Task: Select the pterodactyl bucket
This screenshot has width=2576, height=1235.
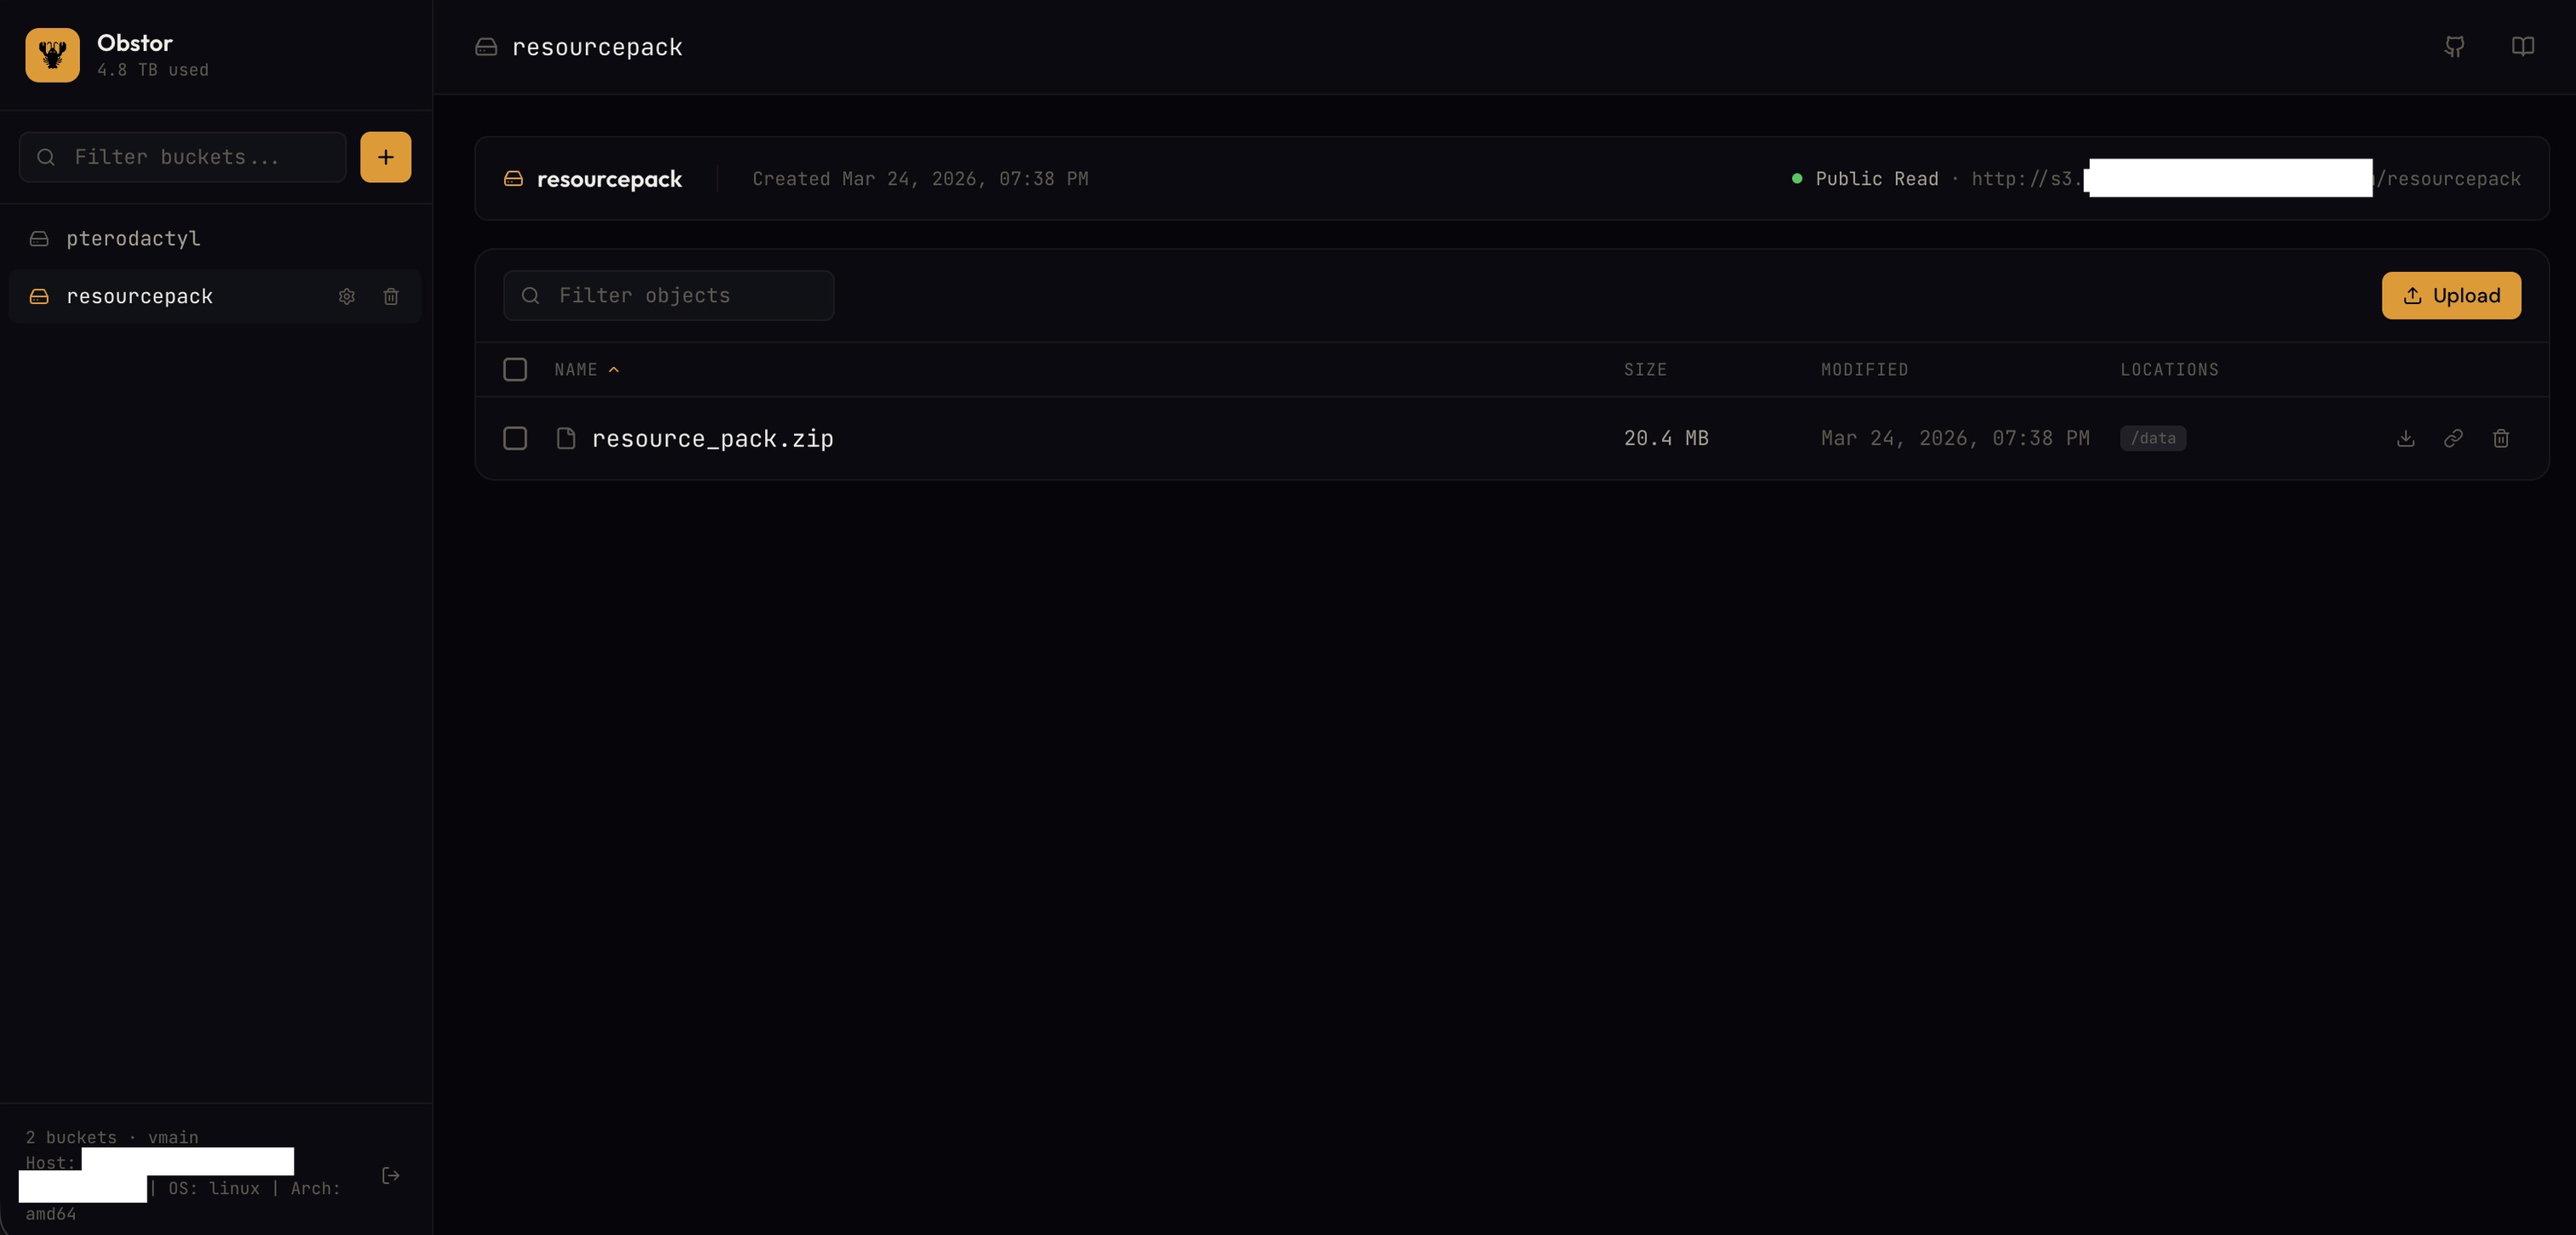Action: pyautogui.click(x=133, y=239)
